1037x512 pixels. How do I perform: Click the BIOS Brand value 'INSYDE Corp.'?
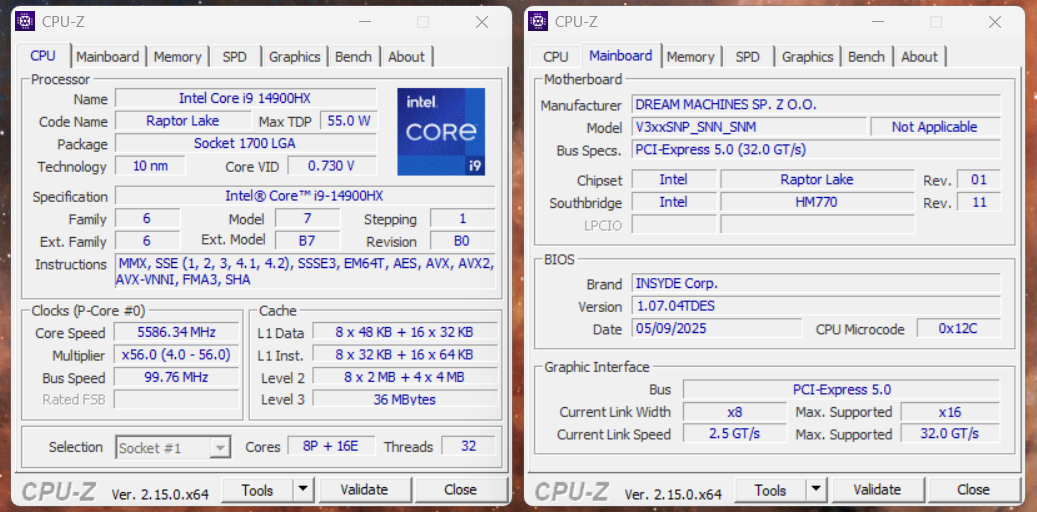point(816,284)
